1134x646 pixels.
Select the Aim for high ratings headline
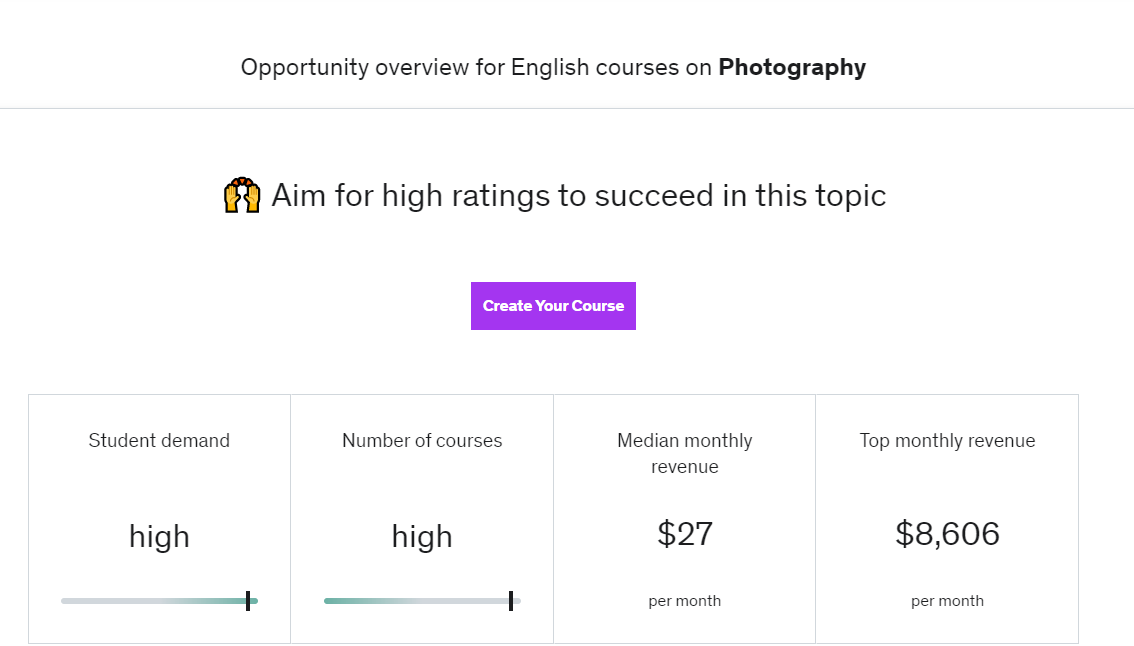(578, 195)
